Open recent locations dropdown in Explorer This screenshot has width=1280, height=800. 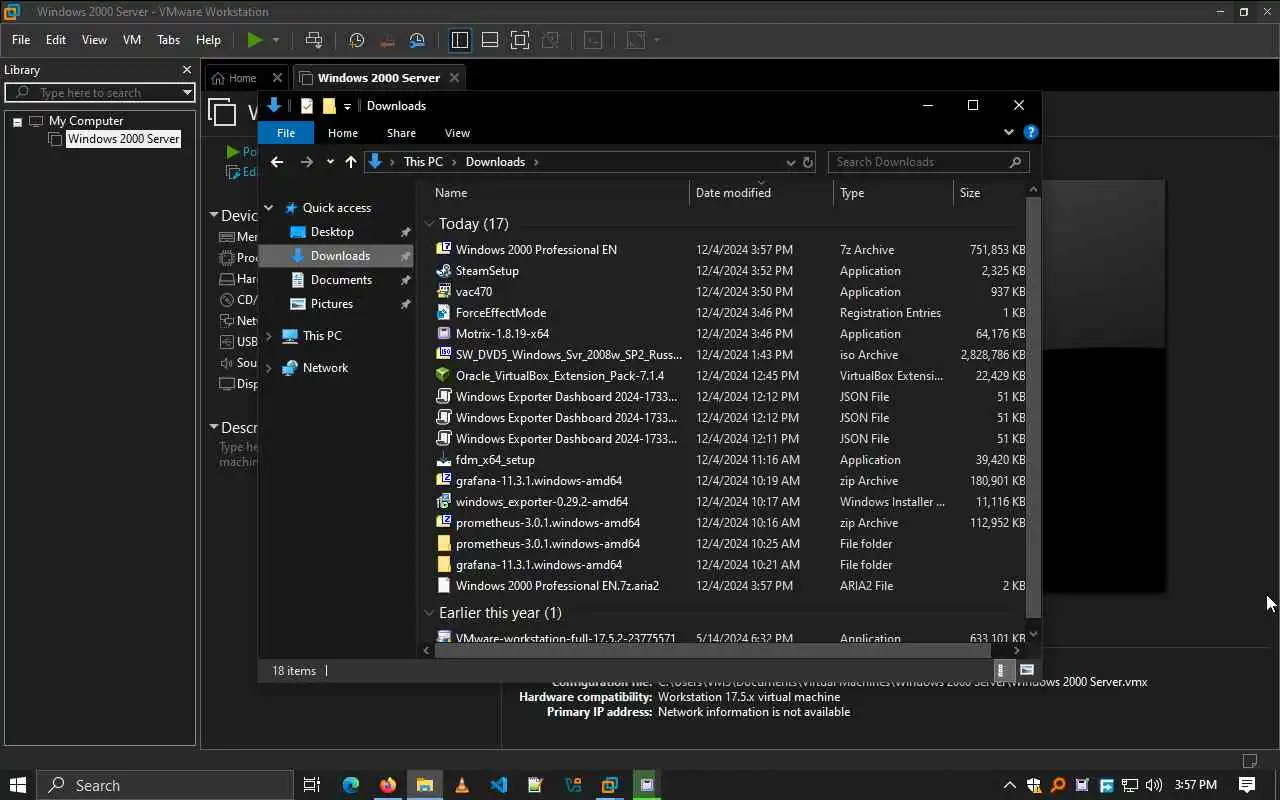click(330, 162)
